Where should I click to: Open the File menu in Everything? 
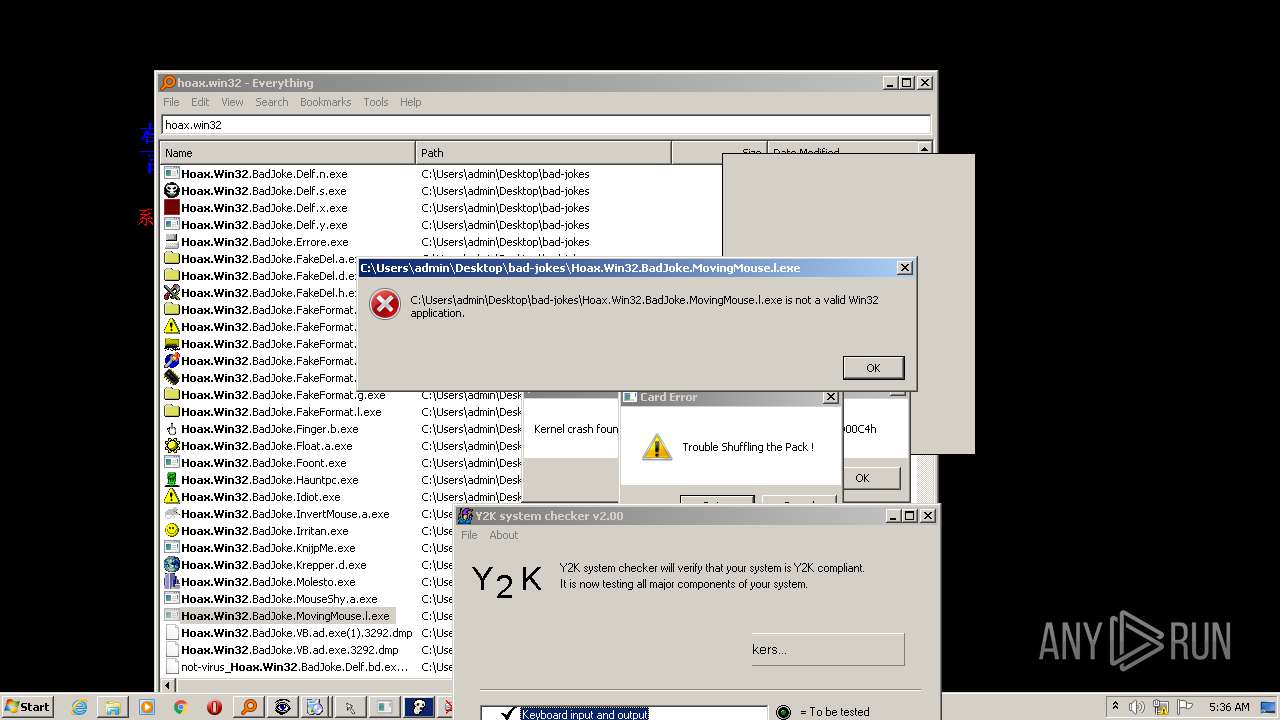point(171,102)
